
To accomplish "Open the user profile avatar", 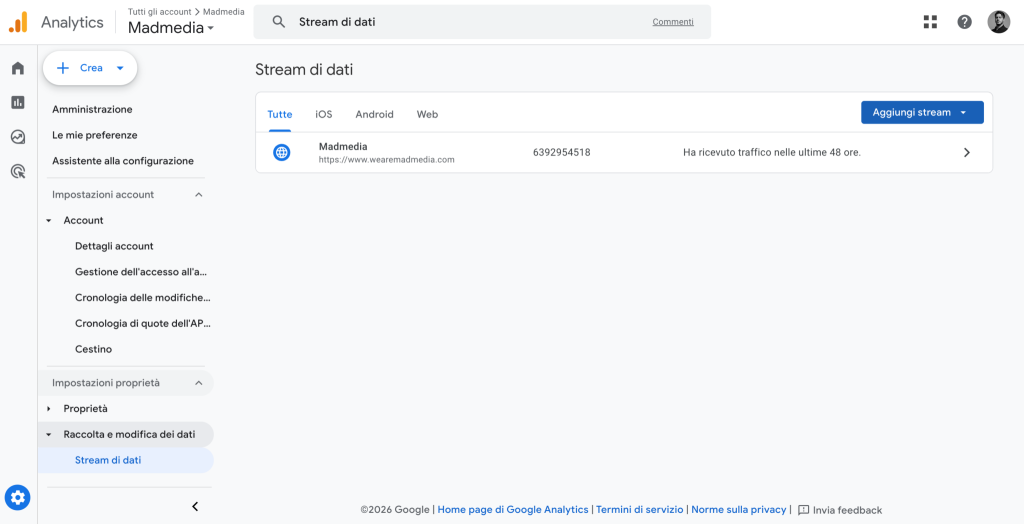I will pos(999,22).
